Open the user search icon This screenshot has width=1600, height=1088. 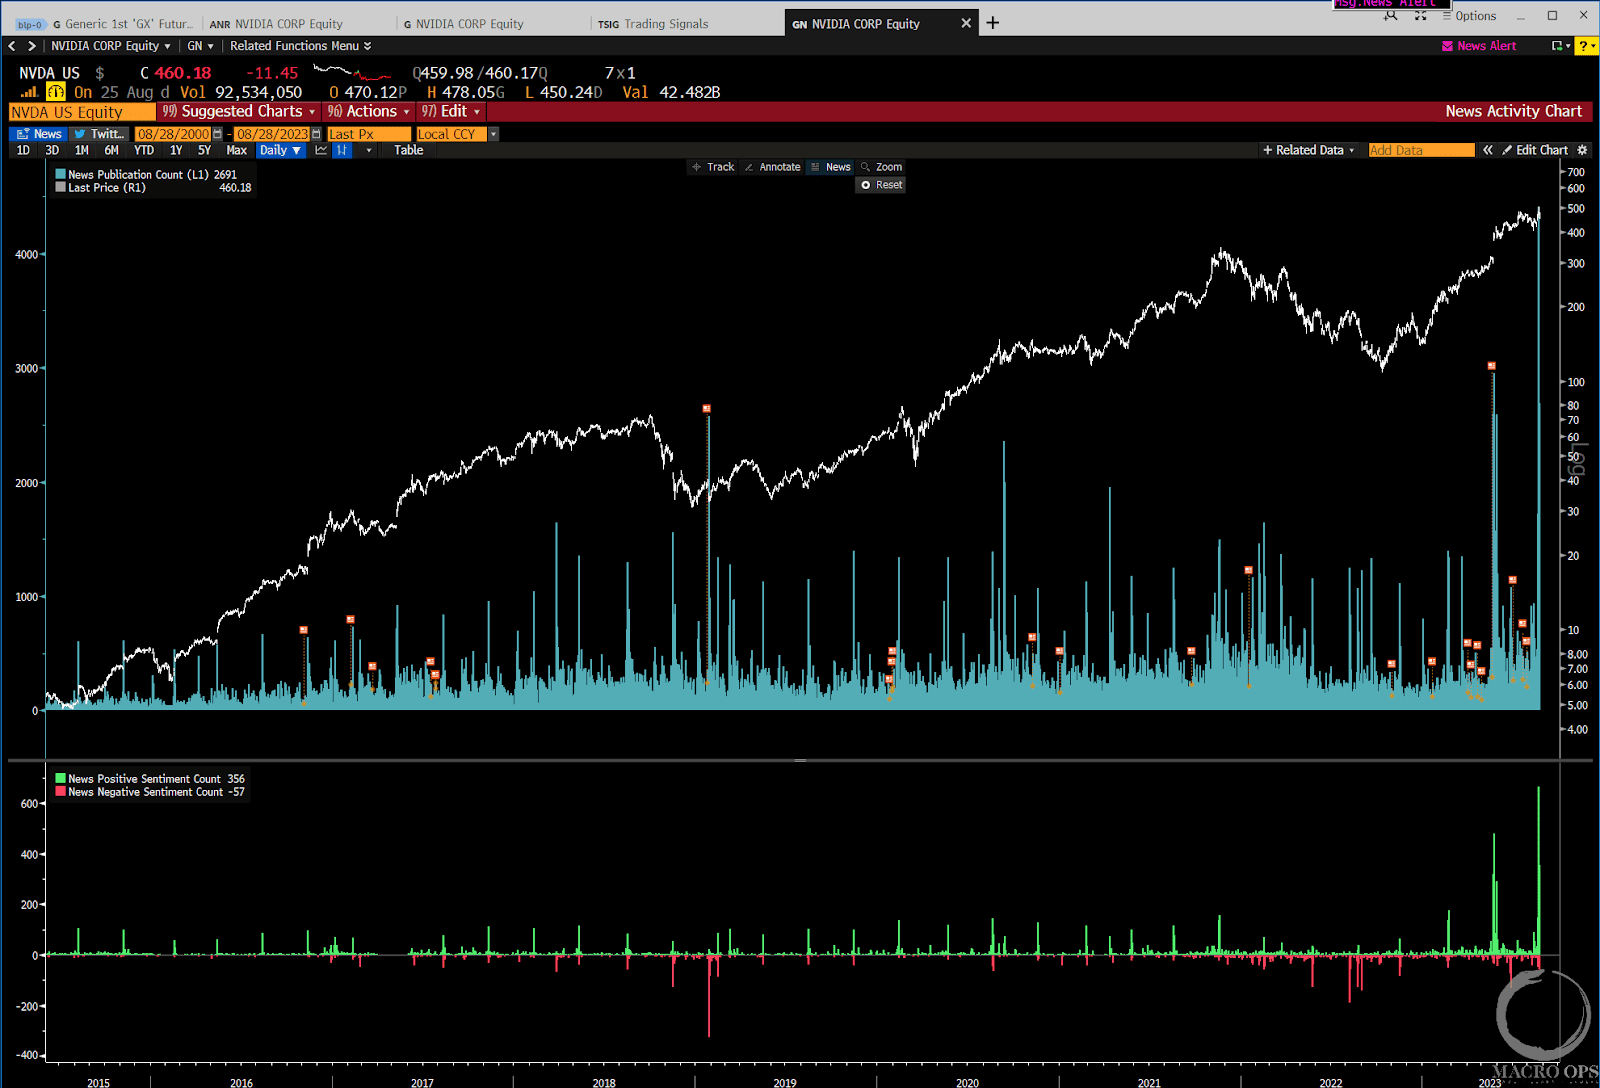point(1391,16)
